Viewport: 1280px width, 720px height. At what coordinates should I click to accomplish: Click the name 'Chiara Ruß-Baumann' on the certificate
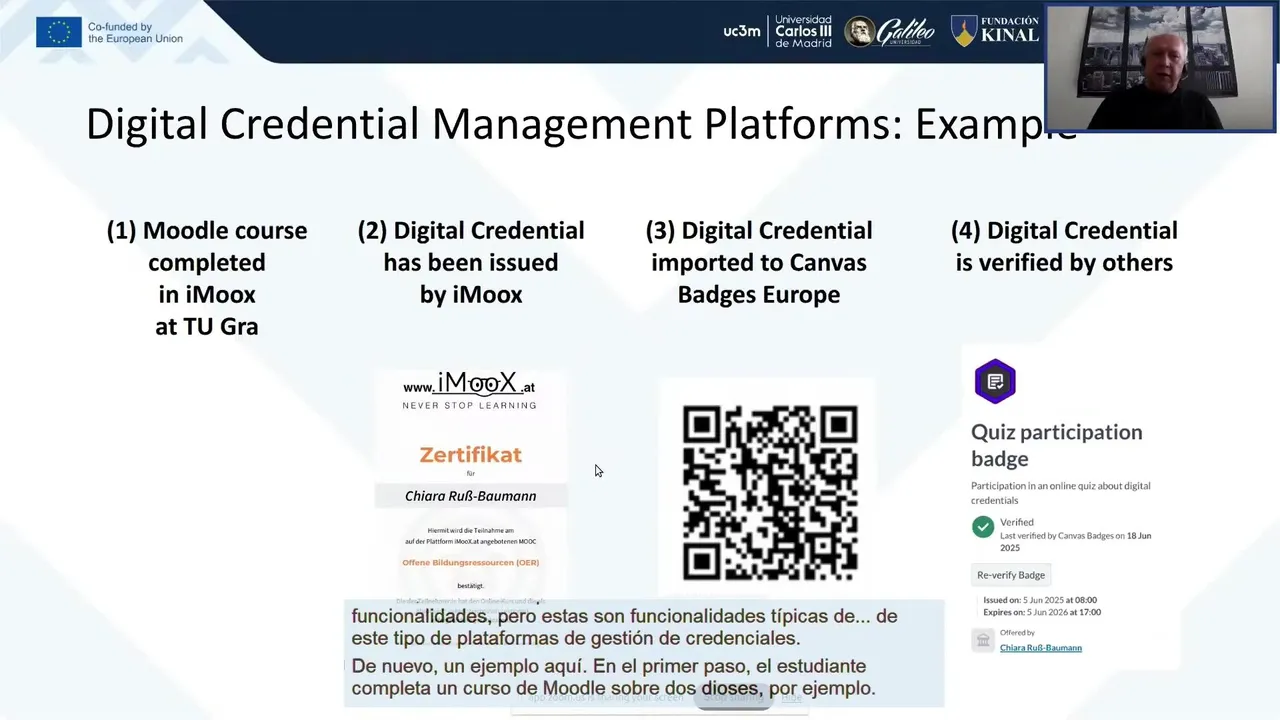(x=470, y=496)
